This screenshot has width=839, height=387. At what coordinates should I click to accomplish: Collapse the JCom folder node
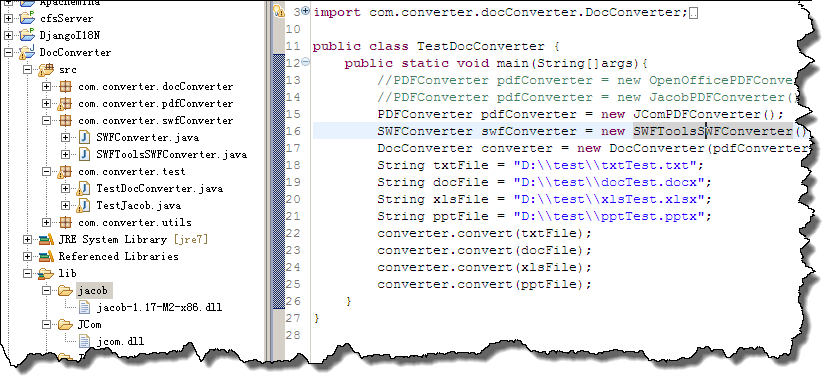pos(47,324)
